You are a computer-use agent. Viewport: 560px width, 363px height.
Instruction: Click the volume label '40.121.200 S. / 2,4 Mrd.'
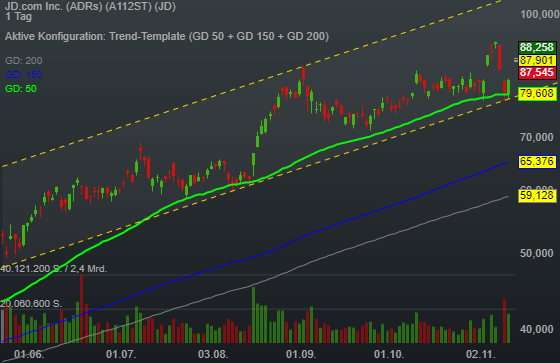coord(54,269)
